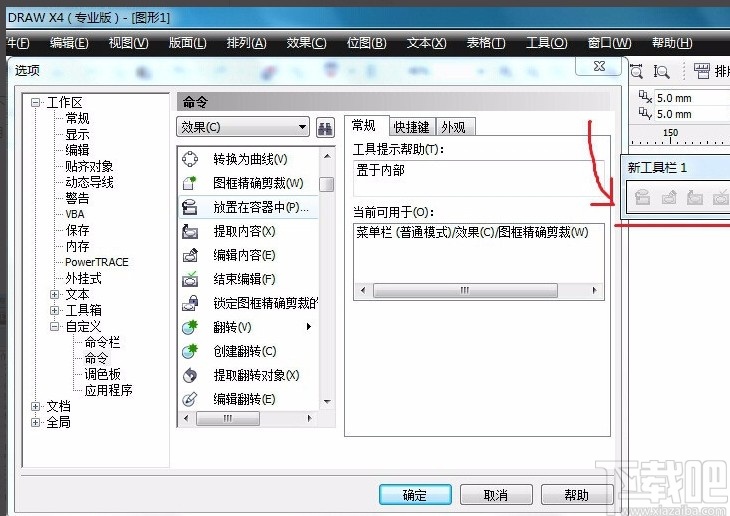Click the zoom icon in main toolbar

pyautogui.click(x=636, y=71)
